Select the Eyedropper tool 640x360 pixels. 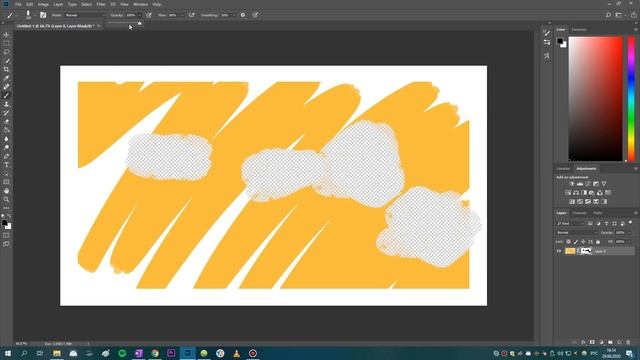pyautogui.click(x=6, y=78)
